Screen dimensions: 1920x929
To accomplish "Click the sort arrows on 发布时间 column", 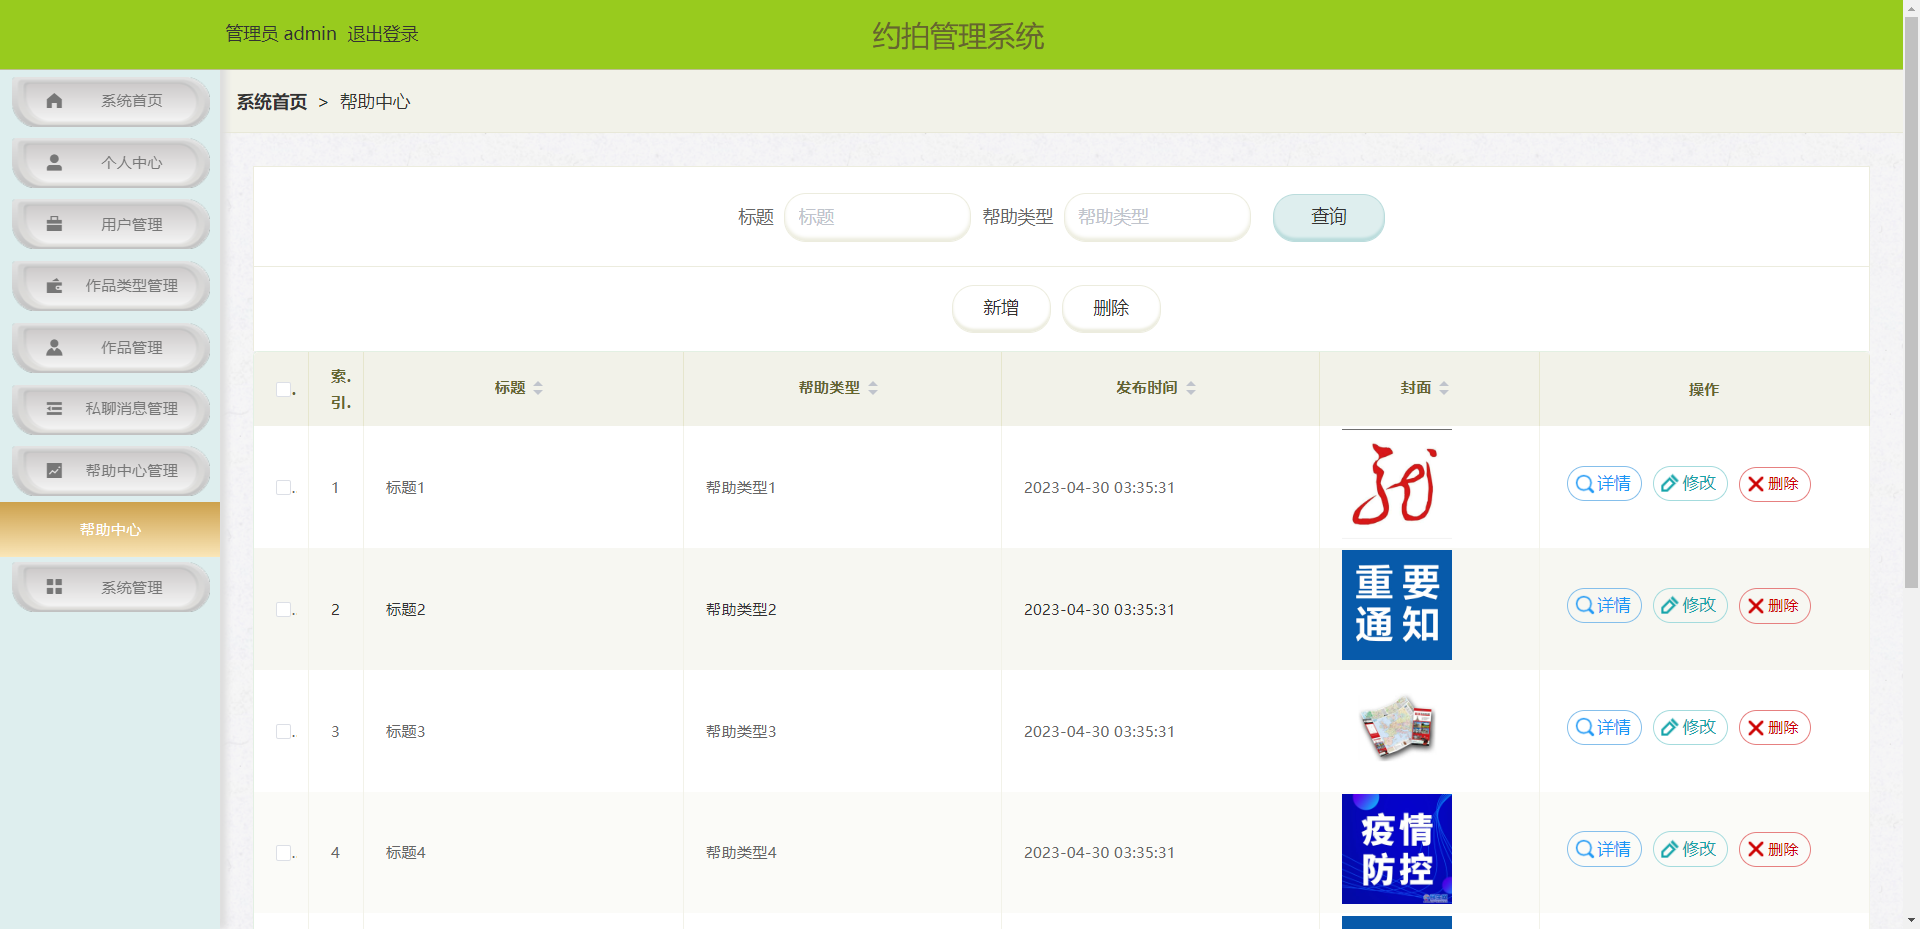I will 1191,388.
